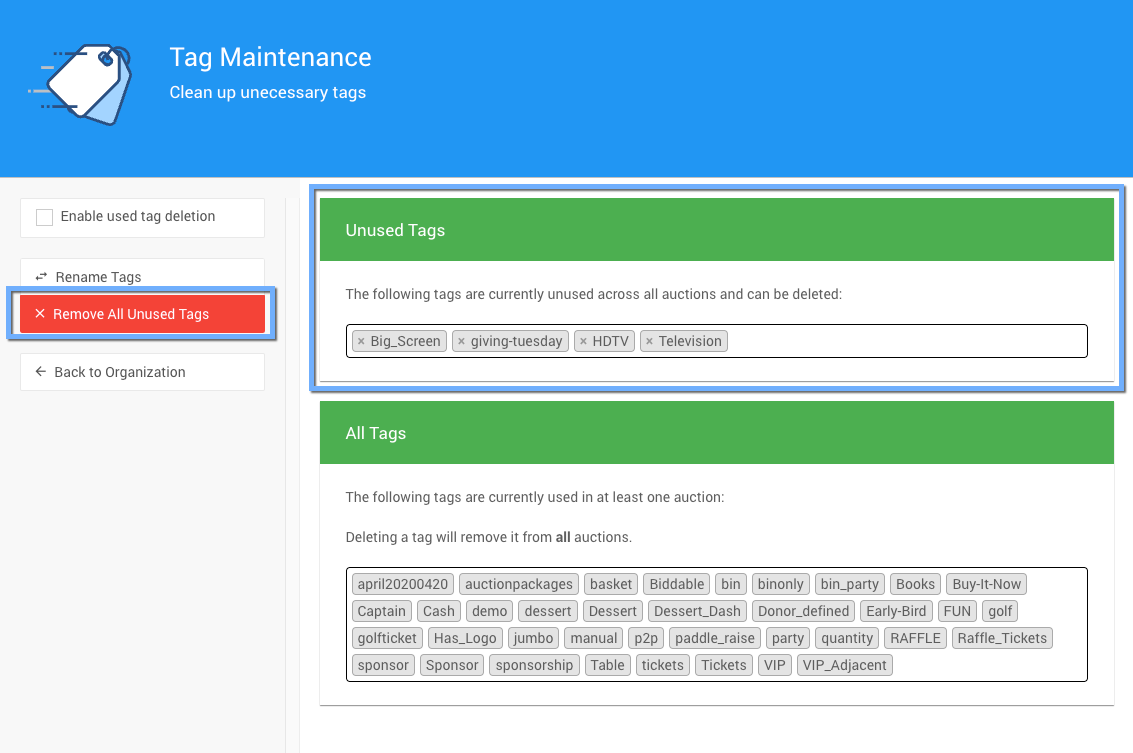Click the back arrow icon beside Back to Organization
Viewport: 1133px width, 753px height.
tap(41, 372)
